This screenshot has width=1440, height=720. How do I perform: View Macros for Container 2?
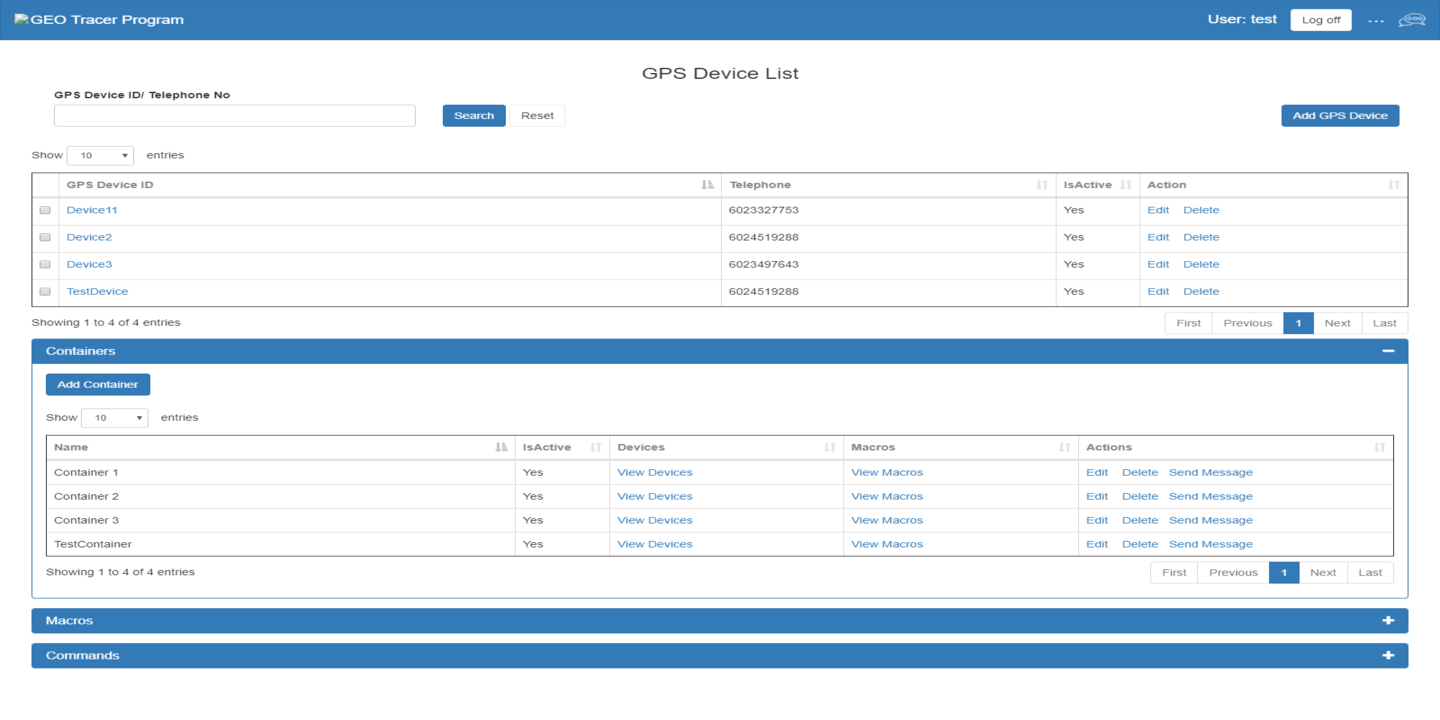click(887, 496)
